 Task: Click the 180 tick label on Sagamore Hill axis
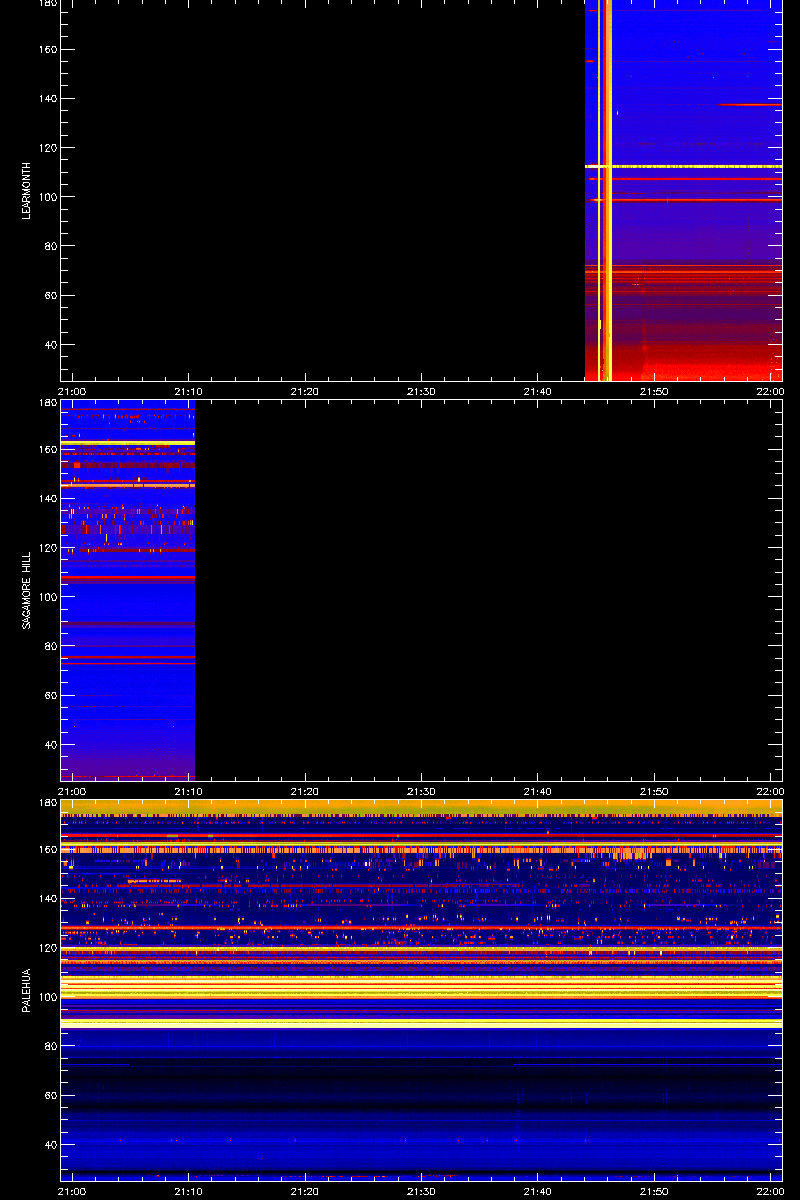pyautogui.click(x=46, y=403)
